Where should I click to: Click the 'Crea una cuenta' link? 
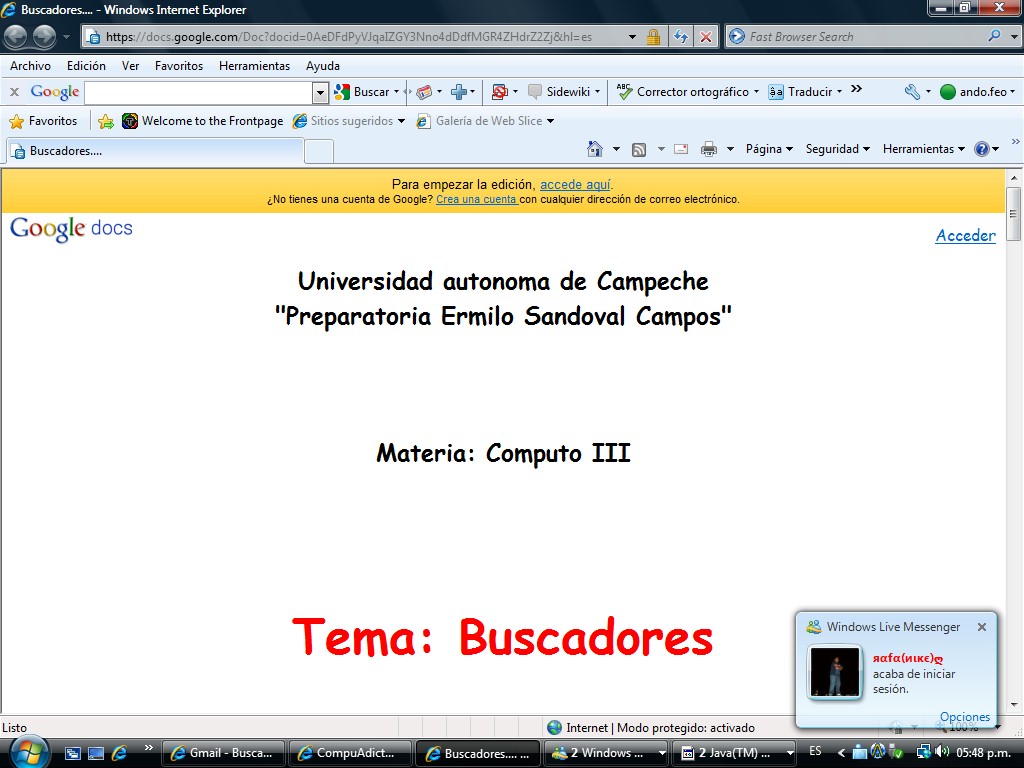click(476, 199)
